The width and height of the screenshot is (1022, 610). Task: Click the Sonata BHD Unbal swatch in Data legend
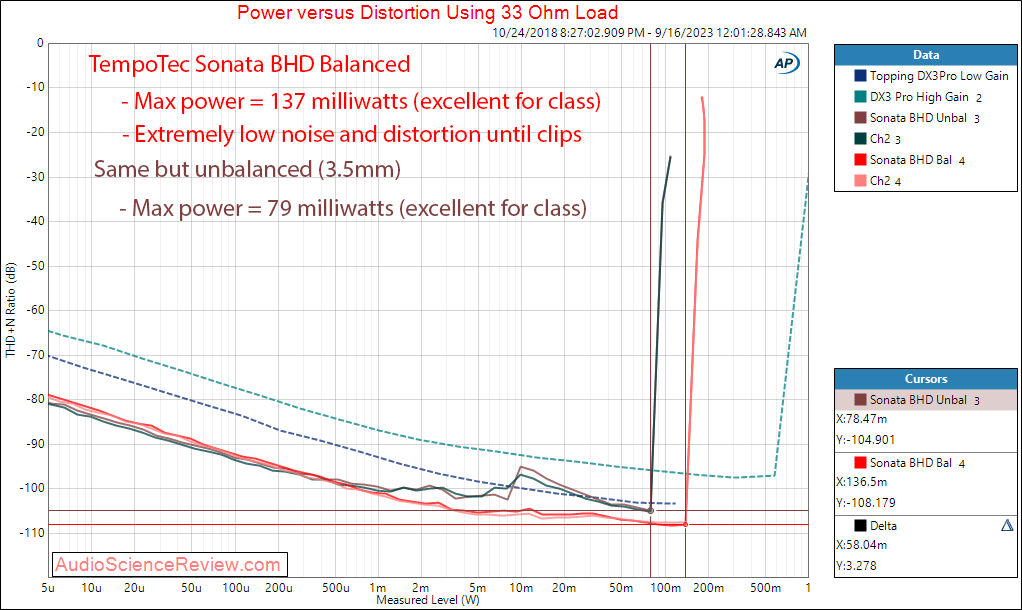(x=860, y=117)
